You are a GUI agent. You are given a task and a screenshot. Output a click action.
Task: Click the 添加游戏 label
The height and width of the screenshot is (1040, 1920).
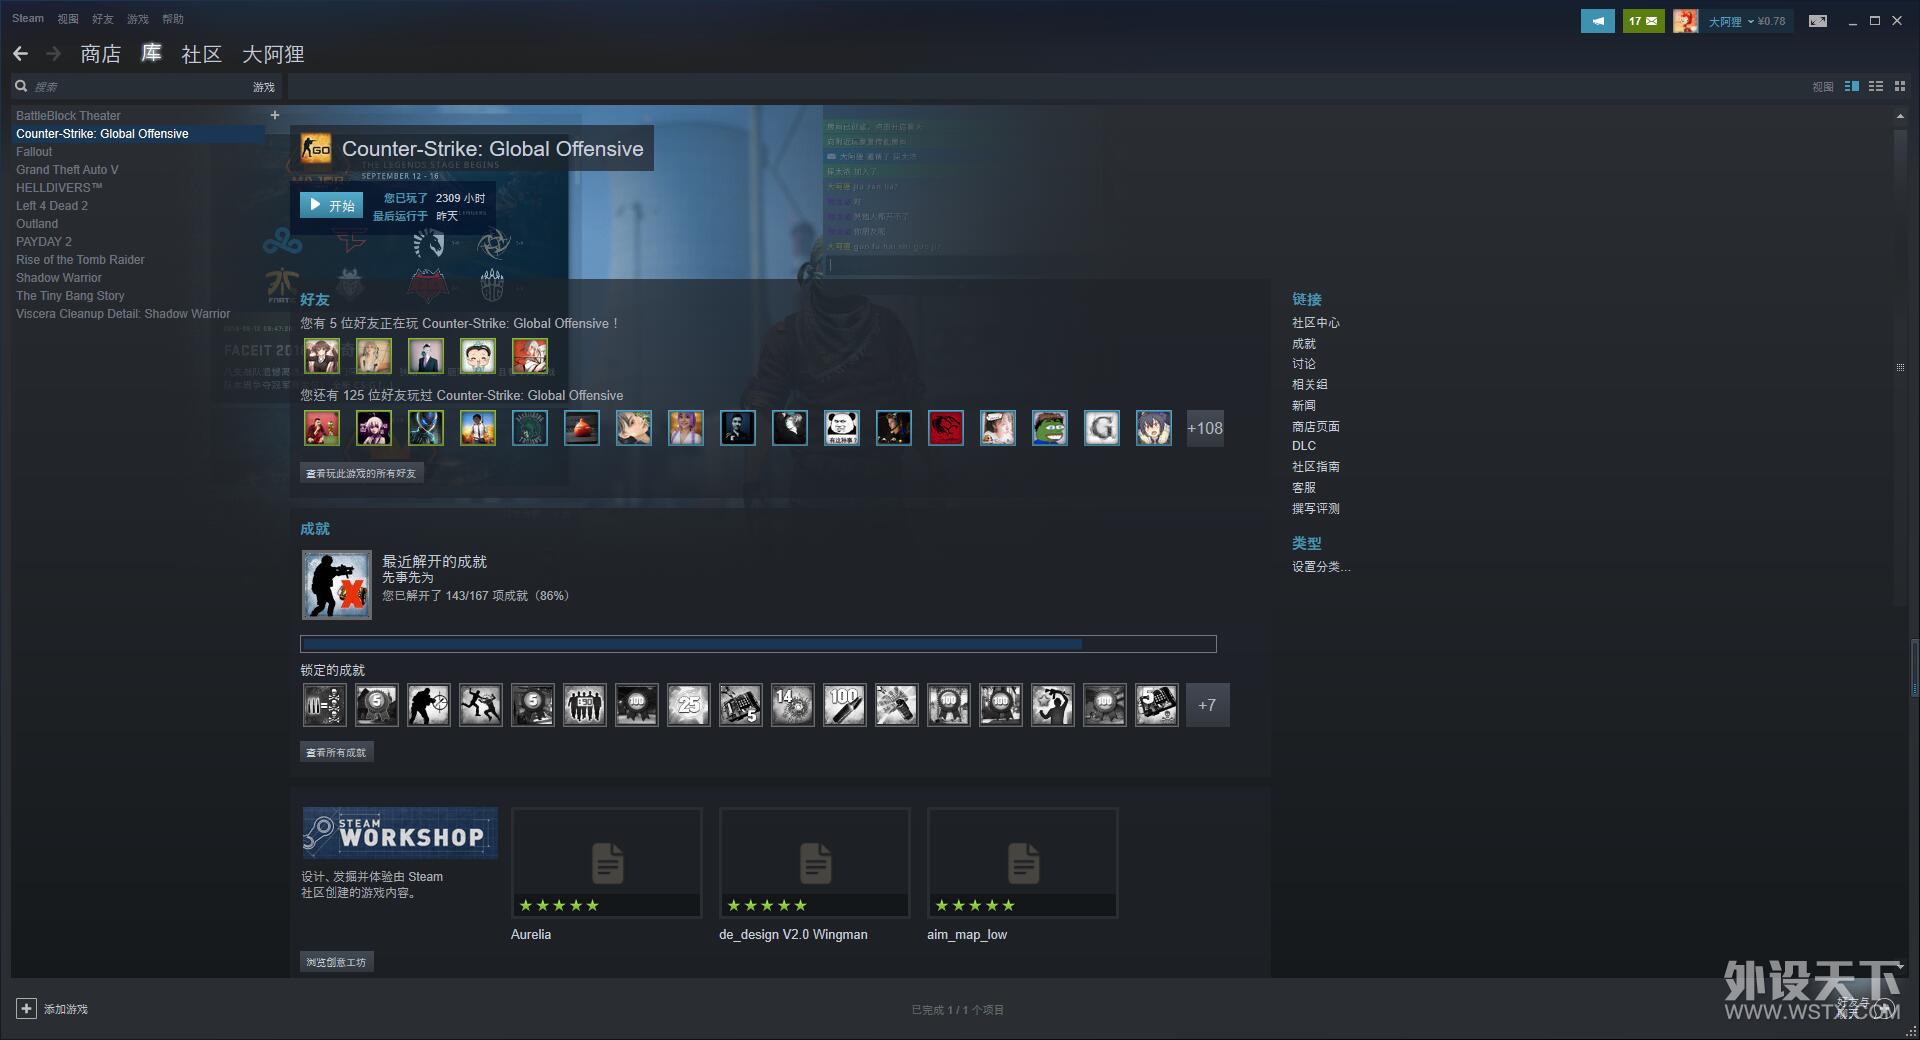[x=66, y=1009]
